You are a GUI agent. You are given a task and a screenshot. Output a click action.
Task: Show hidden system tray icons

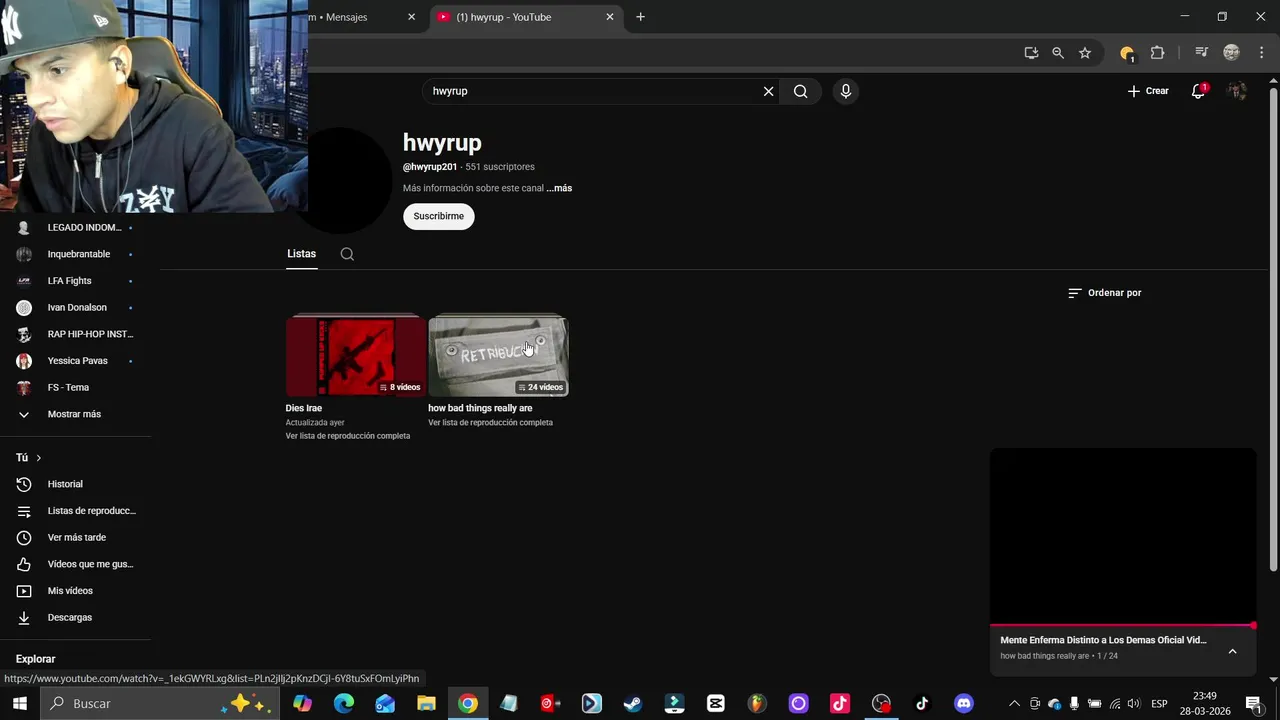pos(1014,704)
